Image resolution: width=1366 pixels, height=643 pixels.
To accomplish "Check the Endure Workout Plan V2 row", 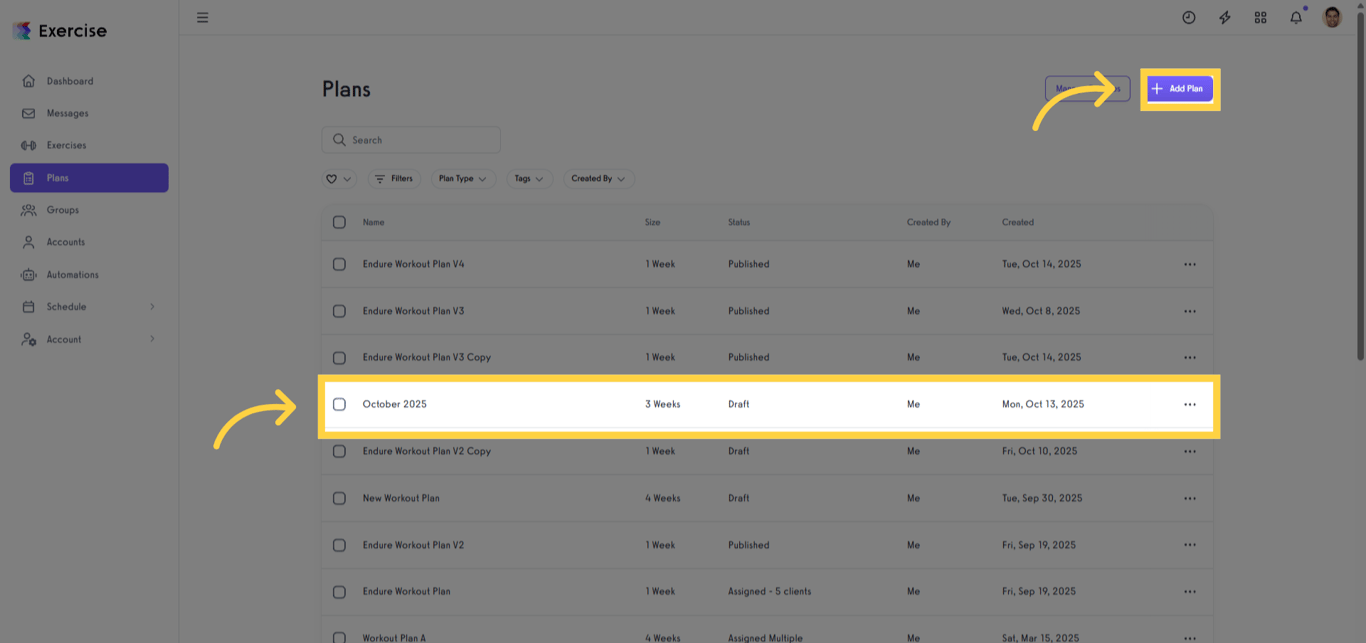I will point(339,545).
